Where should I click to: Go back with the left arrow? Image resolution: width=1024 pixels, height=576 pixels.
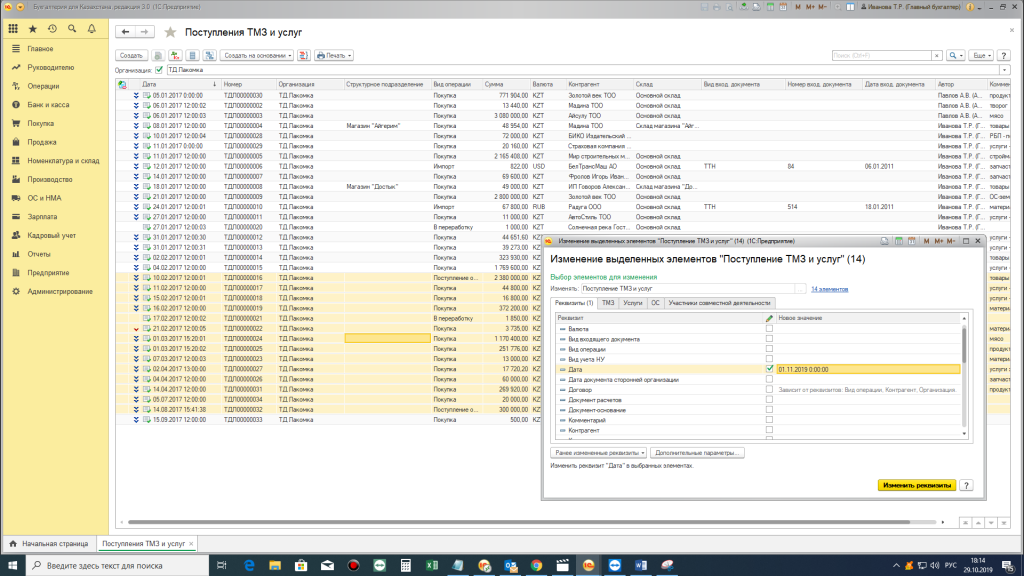(125, 31)
